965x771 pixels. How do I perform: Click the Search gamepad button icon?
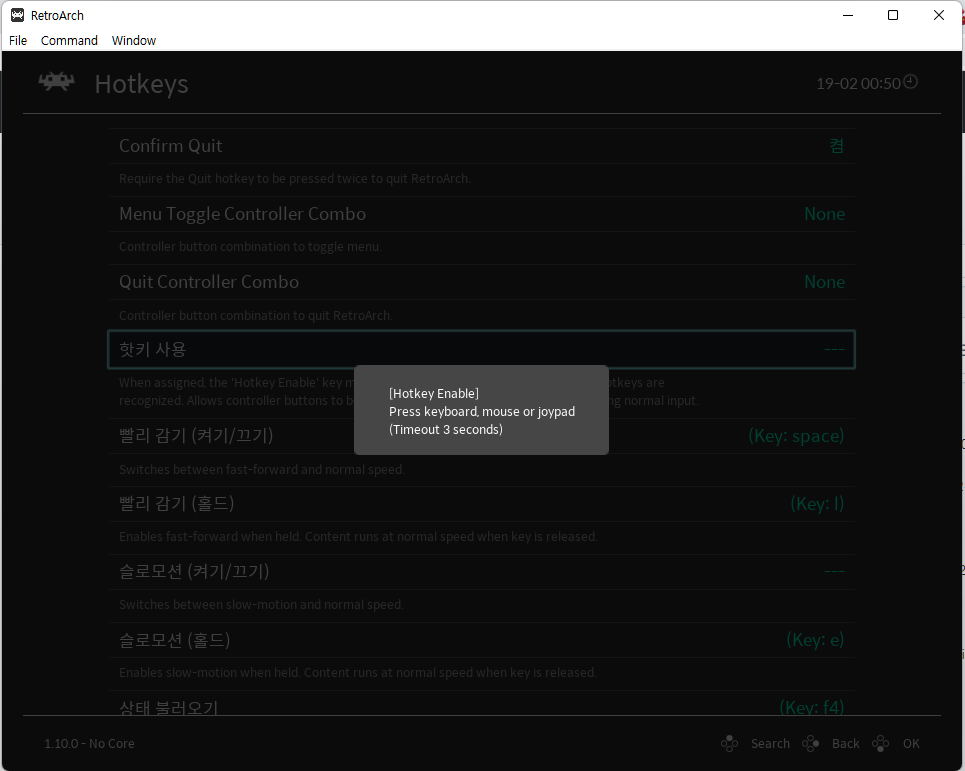click(x=729, y=743)
